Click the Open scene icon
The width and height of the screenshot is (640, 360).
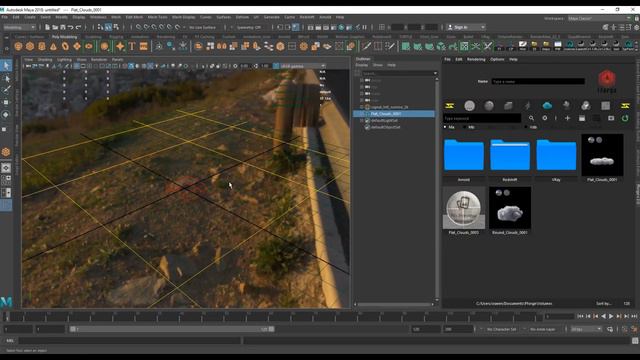coord(55,27)
